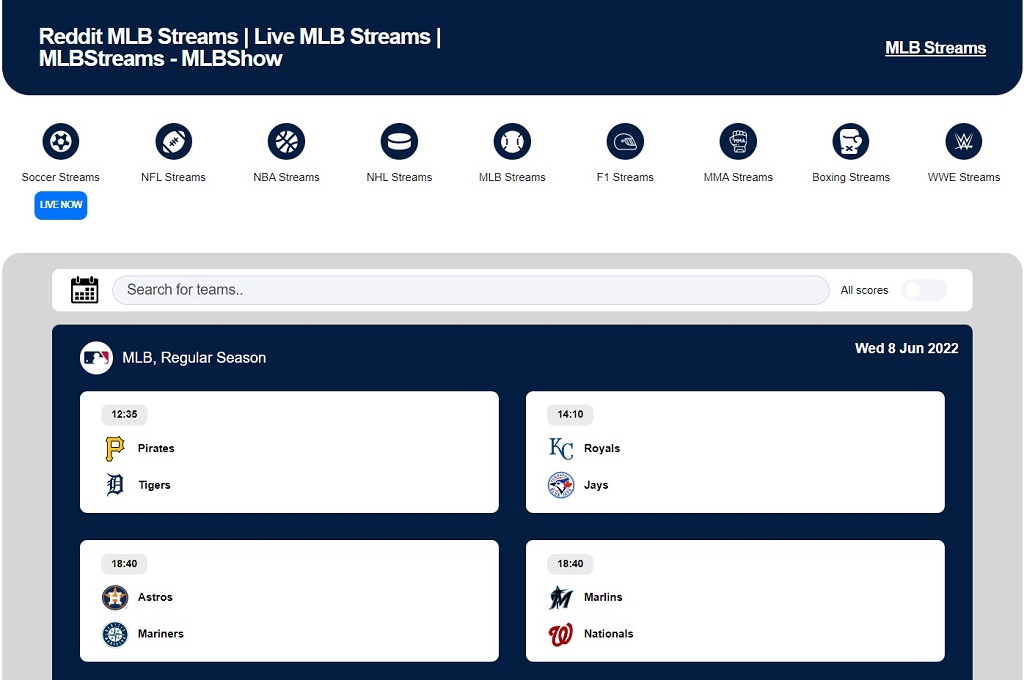1024x680 pixels.
Task: Open the MMA Streams glove icon
Action: tap(739, 141)
